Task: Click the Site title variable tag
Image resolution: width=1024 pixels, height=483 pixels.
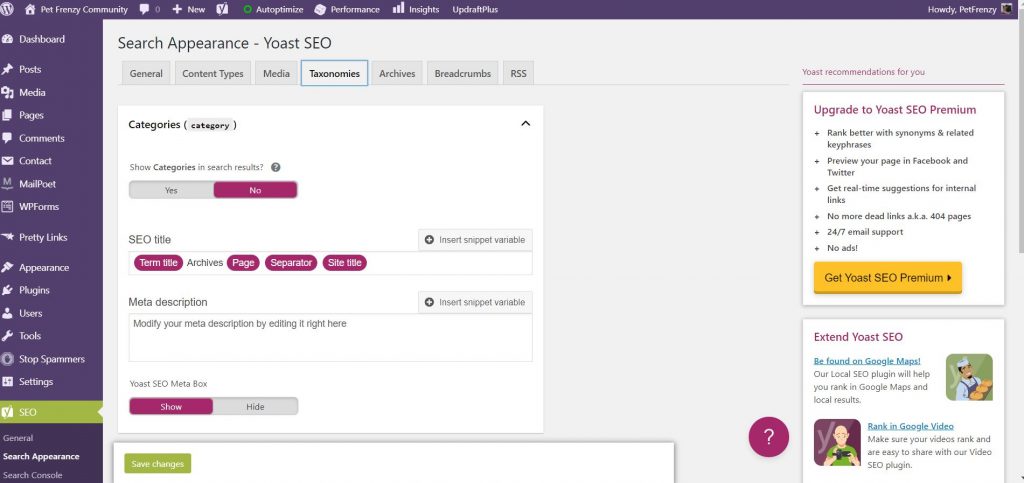Action: pyautogui.click(x=345, y=263)
